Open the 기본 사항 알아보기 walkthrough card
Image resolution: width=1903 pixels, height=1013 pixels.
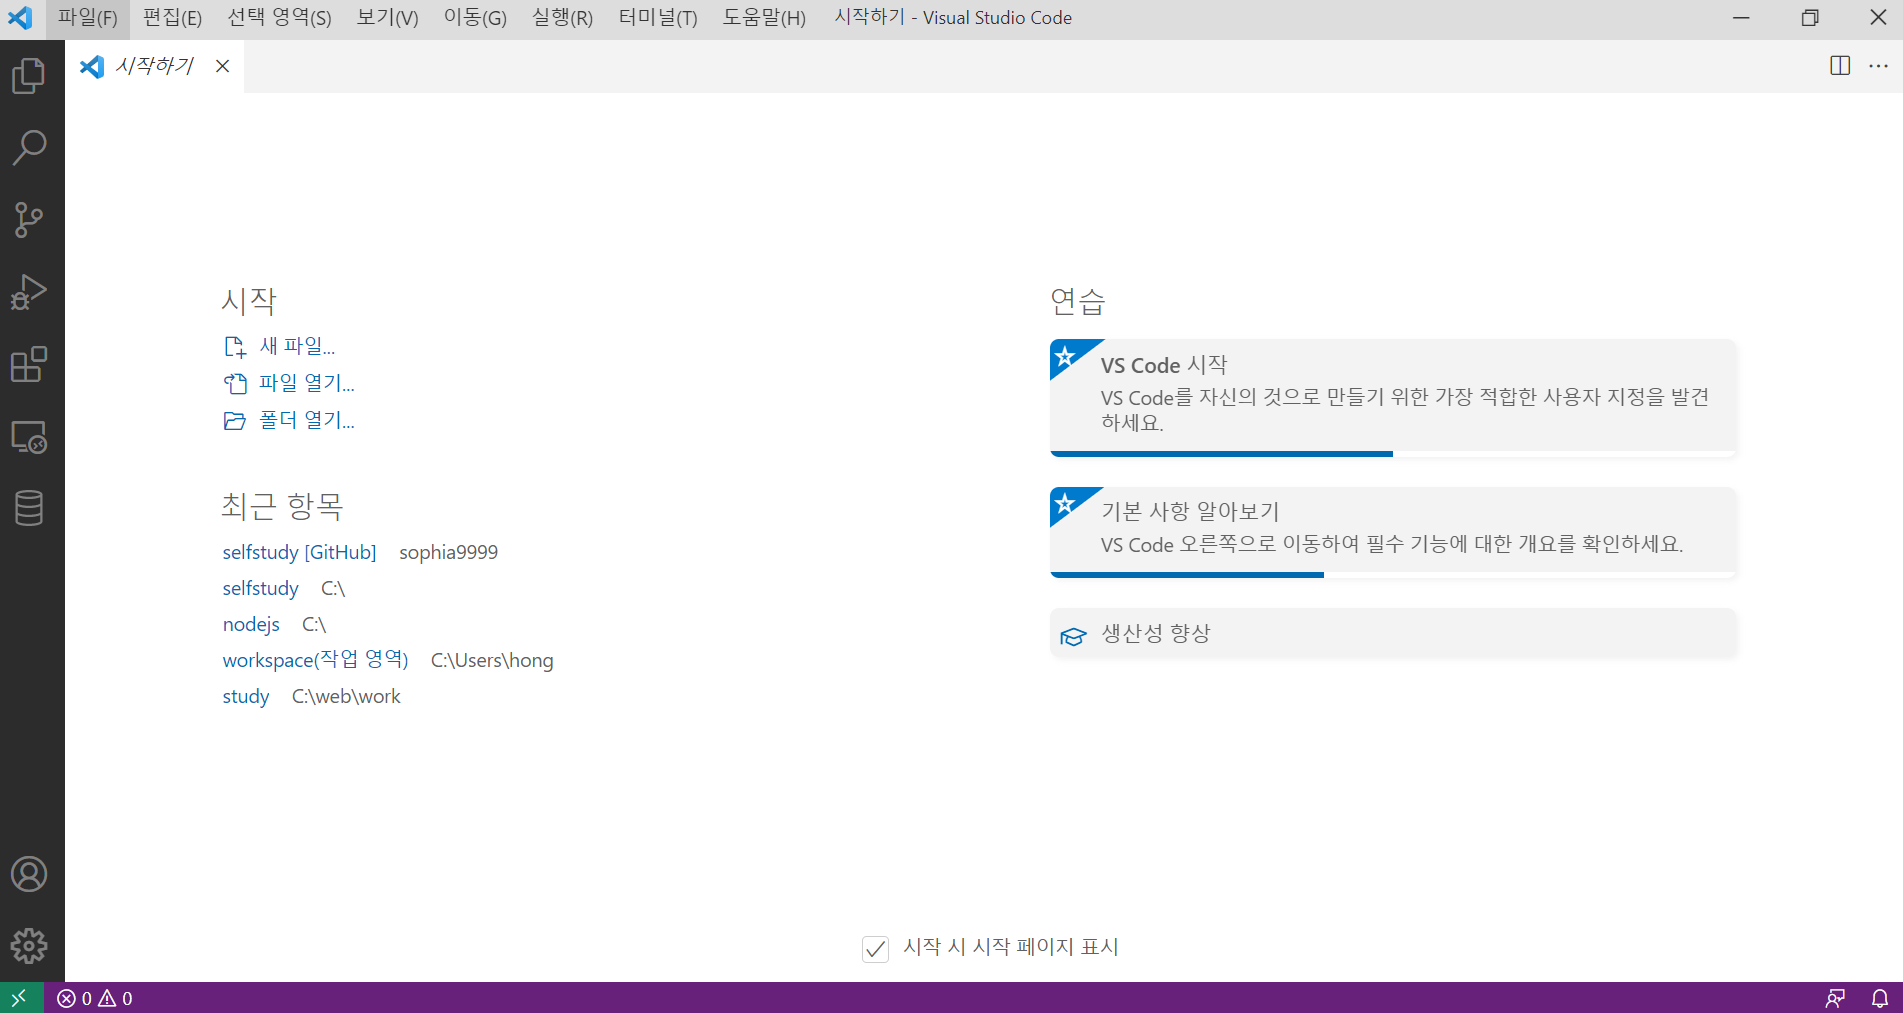point(1393,532)
